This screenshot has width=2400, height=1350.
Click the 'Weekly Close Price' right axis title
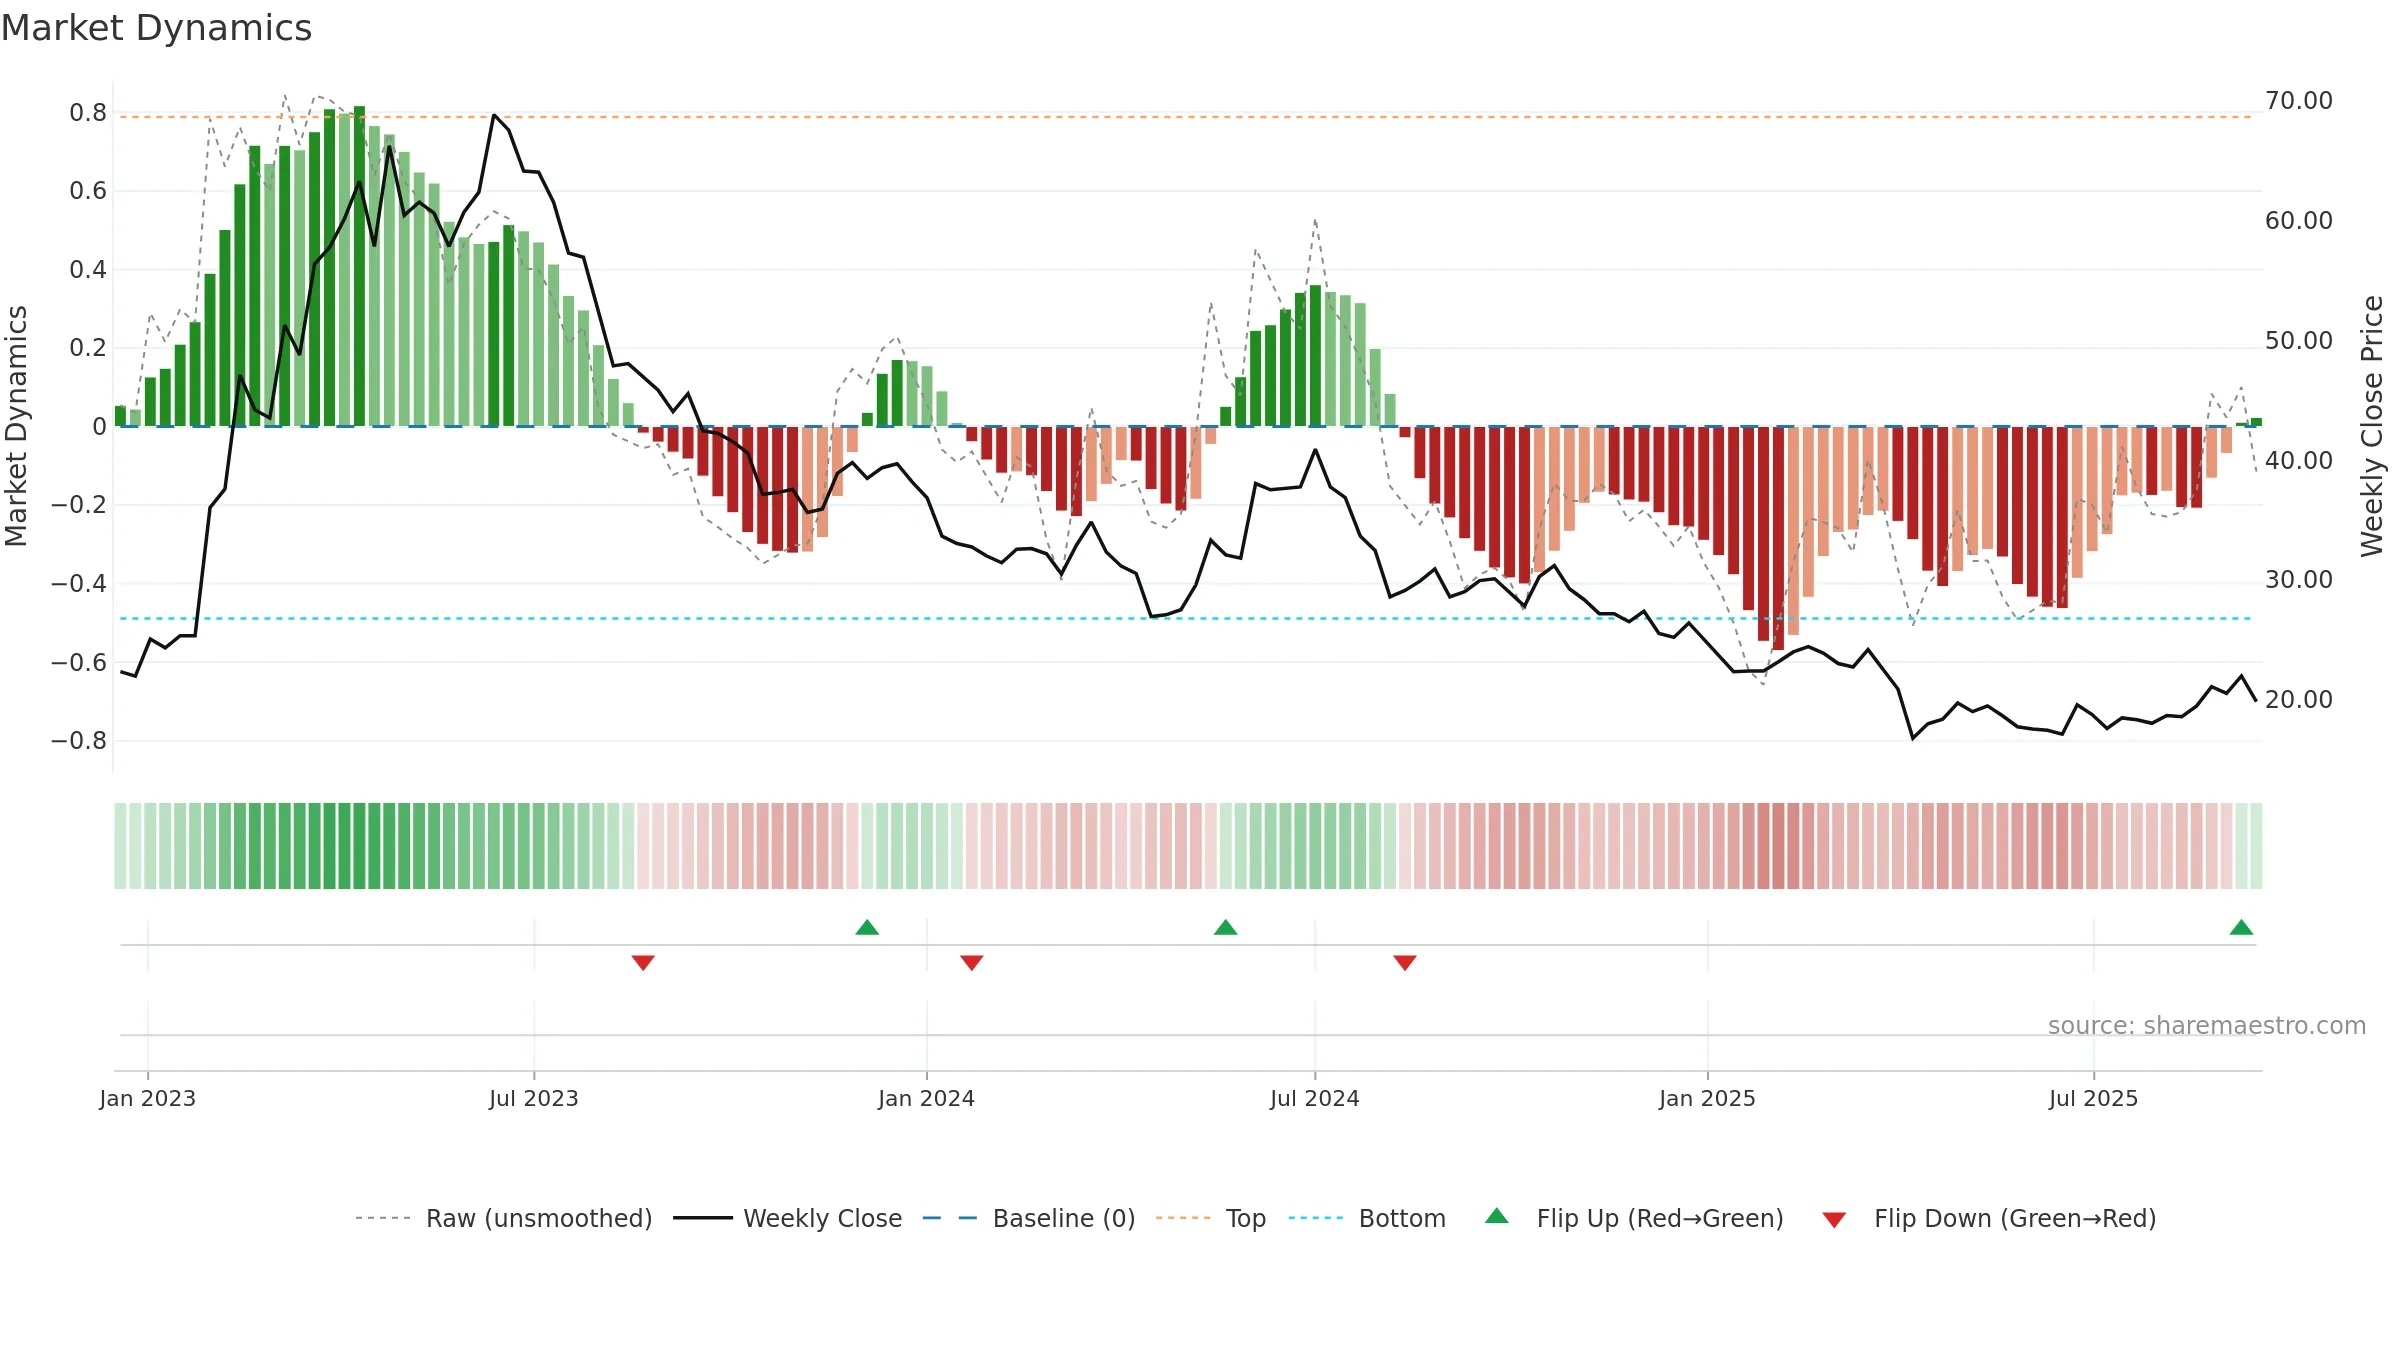click(x=2372, y=426)
